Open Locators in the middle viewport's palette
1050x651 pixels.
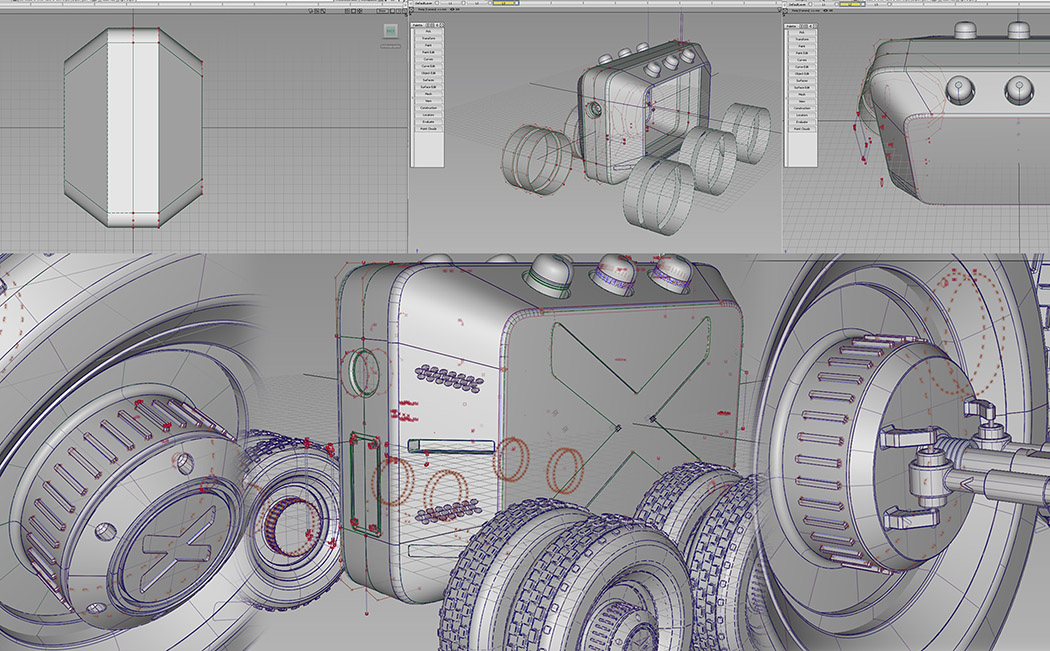[x=427, y=115]
